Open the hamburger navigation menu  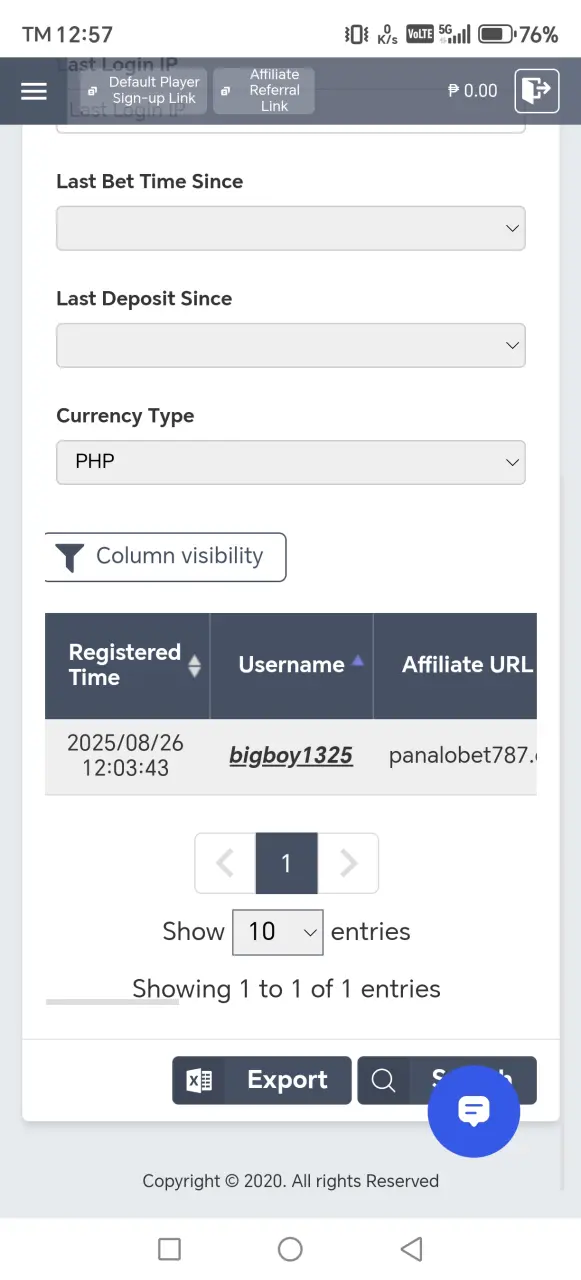(34, 91)
